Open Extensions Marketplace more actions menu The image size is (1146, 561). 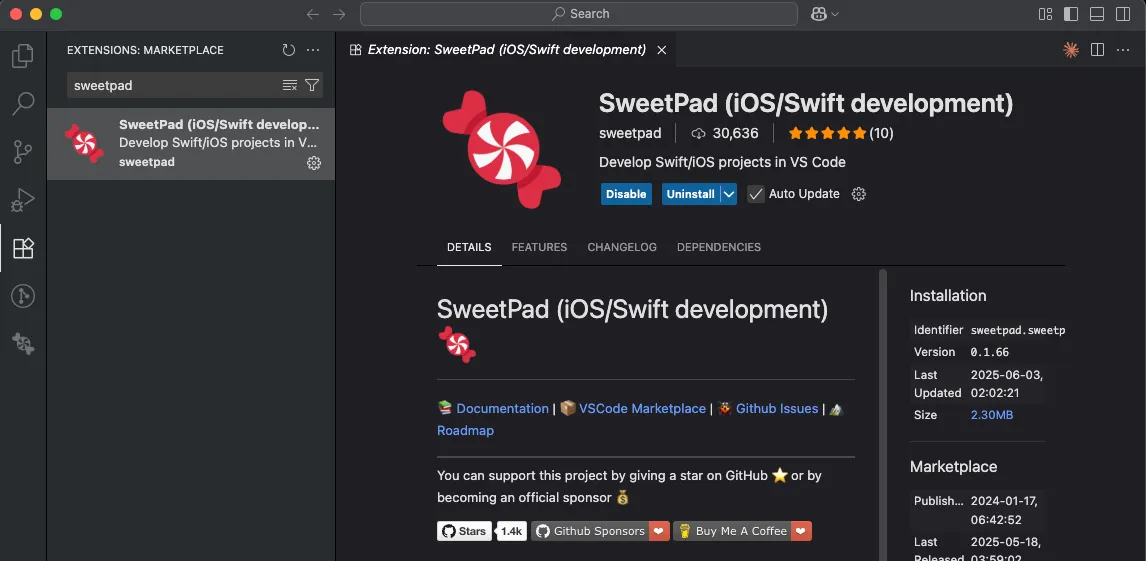click(x=313, y=50)
